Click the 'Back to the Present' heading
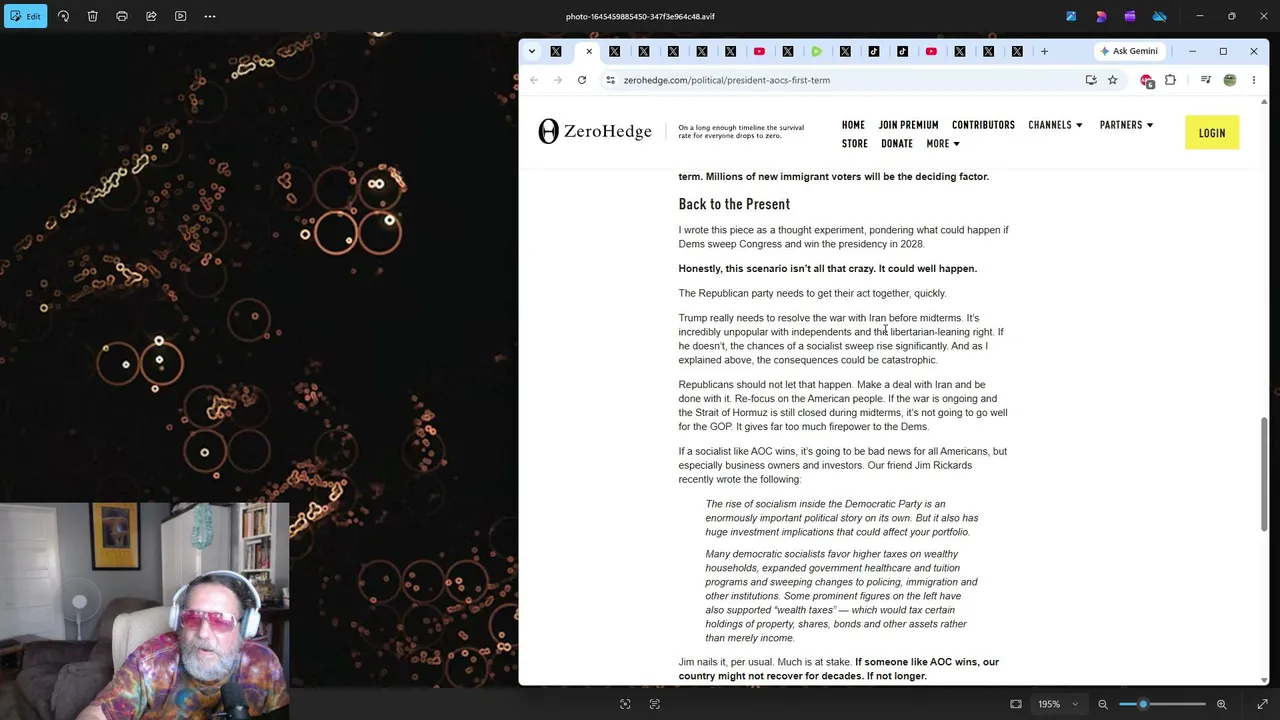 pos(734,204)
